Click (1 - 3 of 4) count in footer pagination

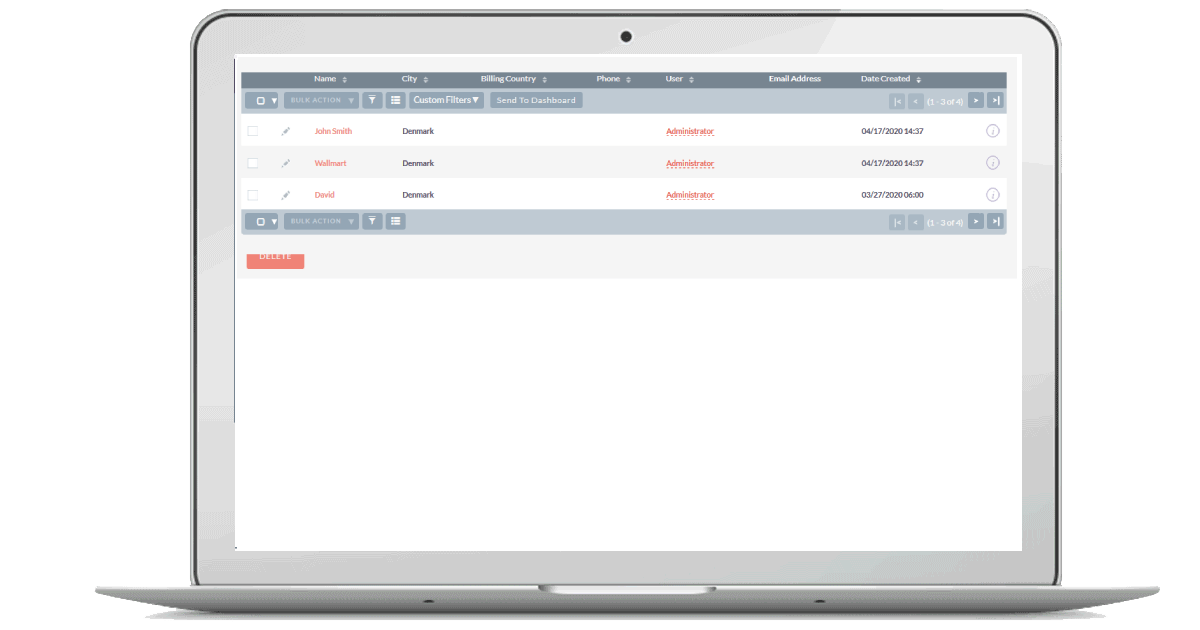click(945, 222)
